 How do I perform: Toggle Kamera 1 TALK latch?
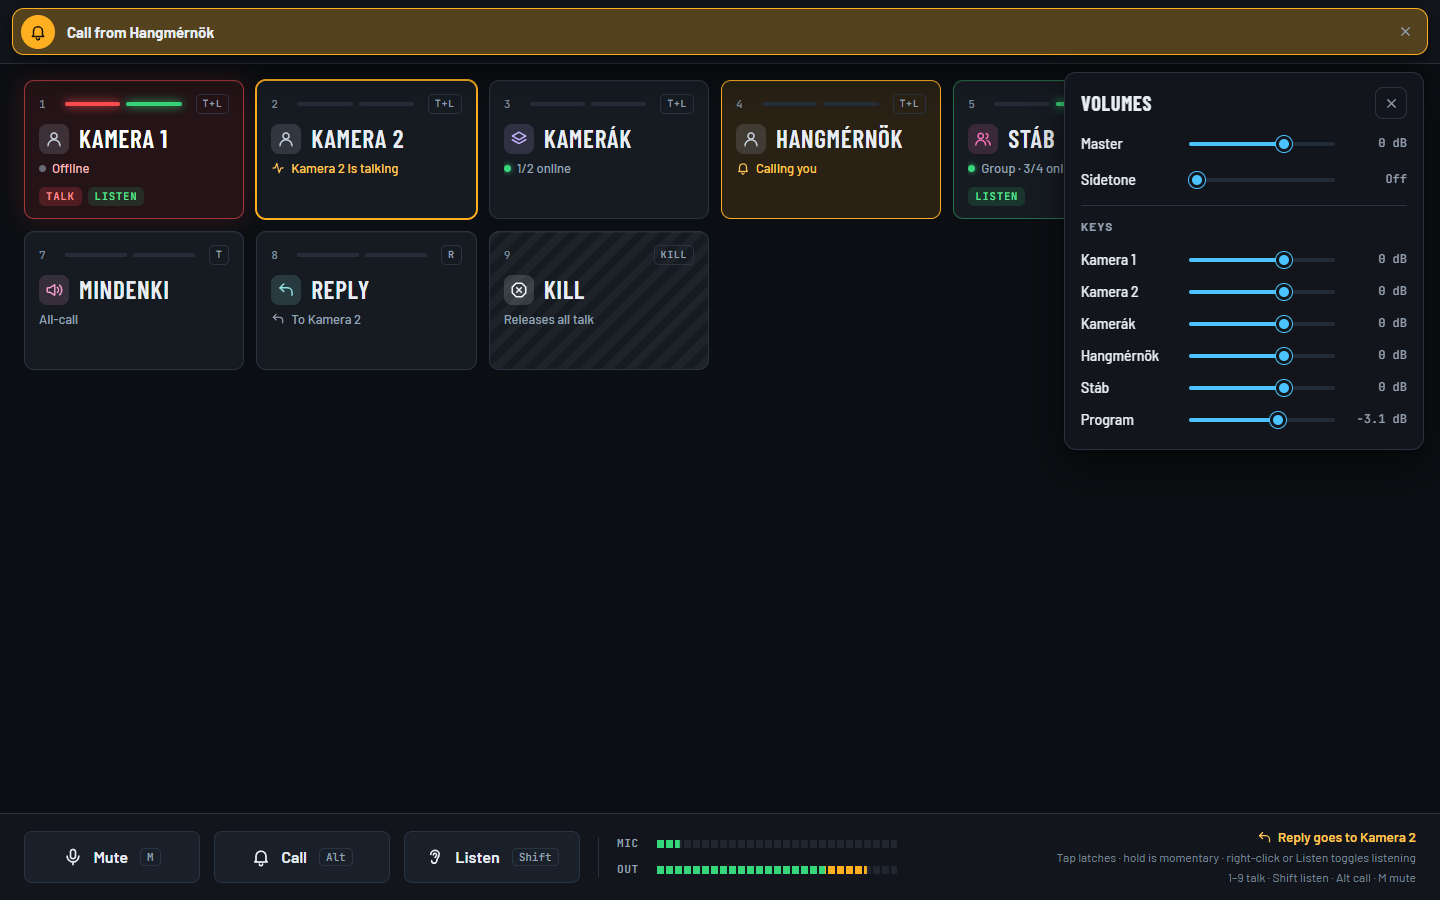tap(60, 196)
